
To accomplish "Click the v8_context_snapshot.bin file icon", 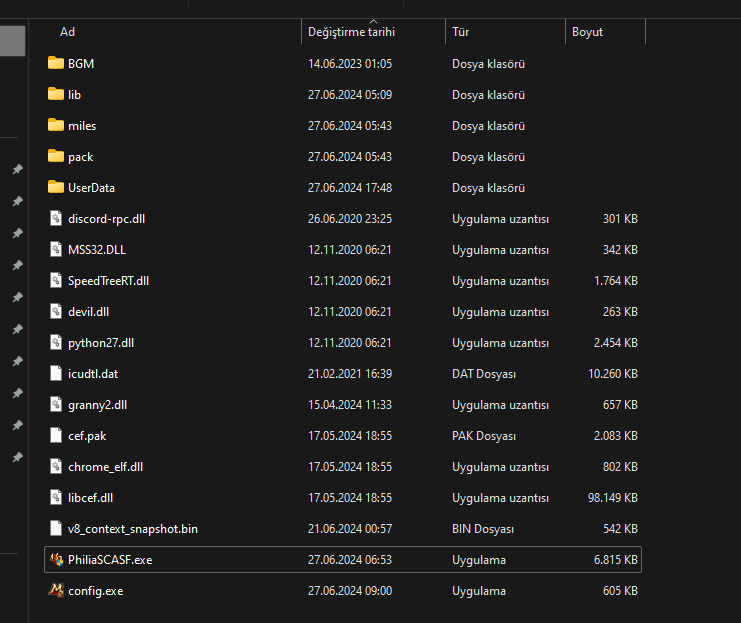I will click(x=56, y=528).
